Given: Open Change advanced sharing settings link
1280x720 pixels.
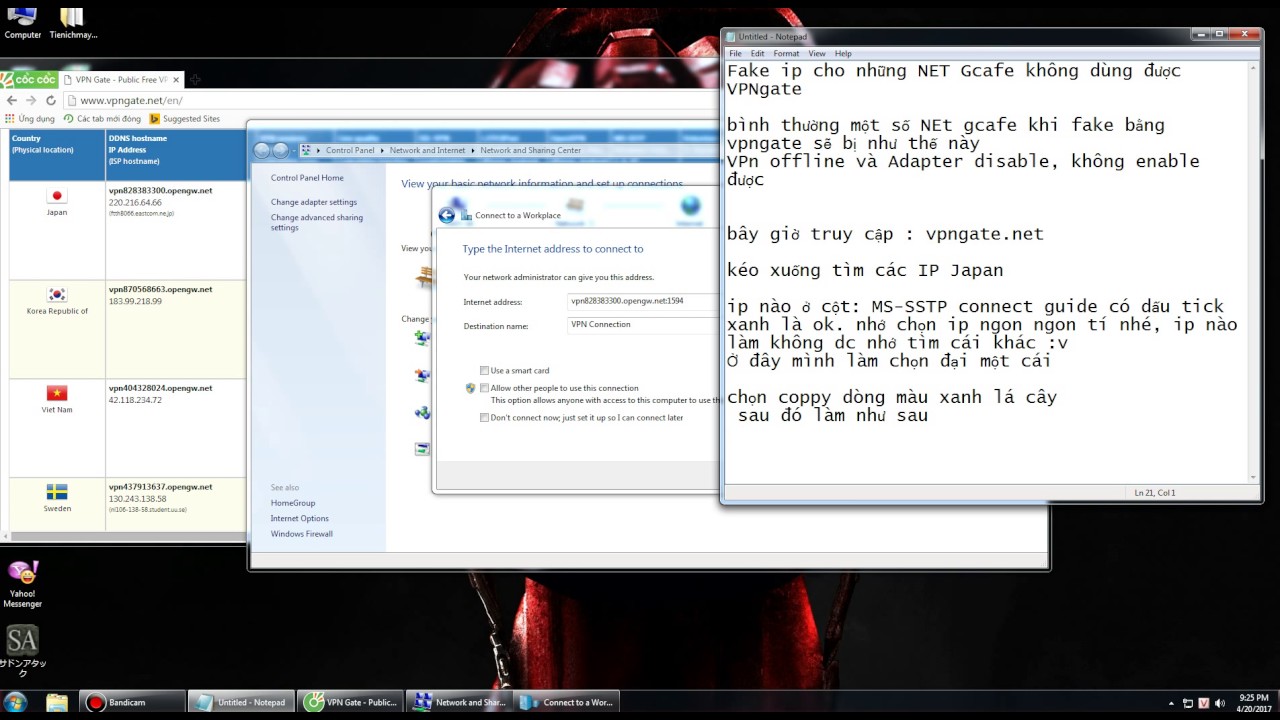Looking at the screenshot, I should pos(317,222).
